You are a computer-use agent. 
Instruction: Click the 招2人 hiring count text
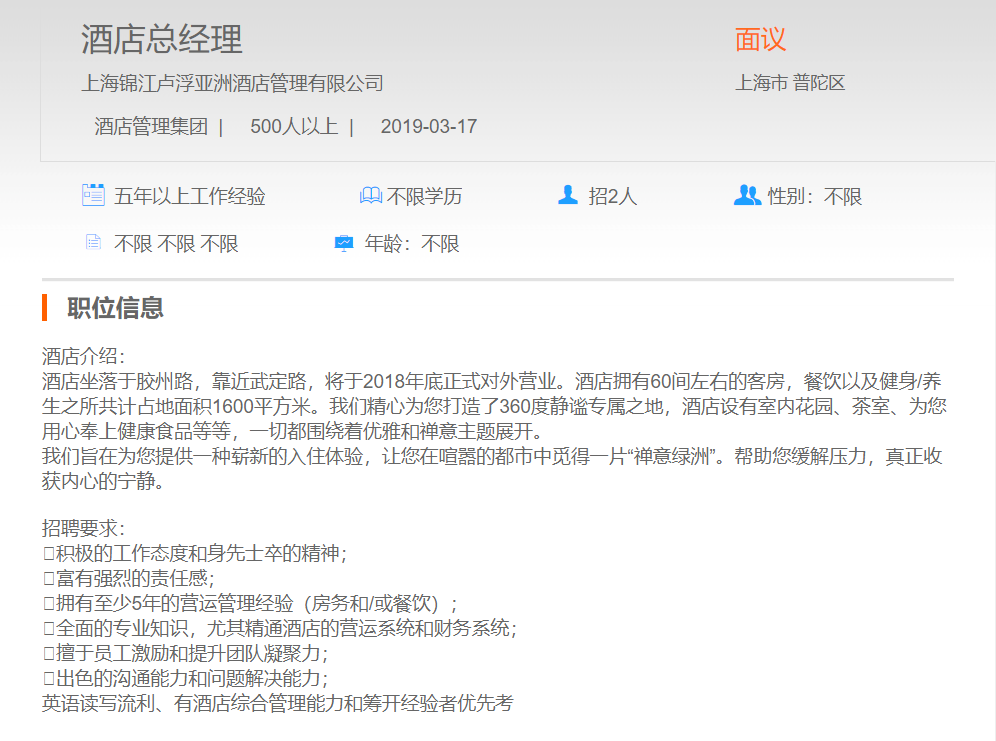[612, 197]
